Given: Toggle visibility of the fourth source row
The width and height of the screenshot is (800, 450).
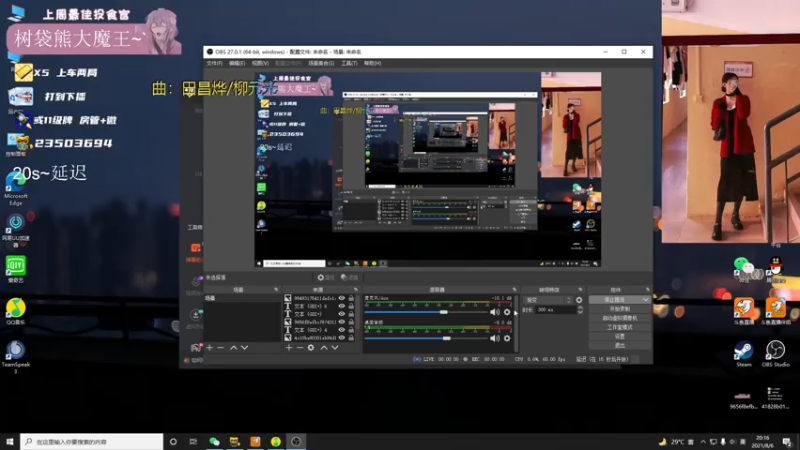Looking at the screenshot, I should 342,322.
